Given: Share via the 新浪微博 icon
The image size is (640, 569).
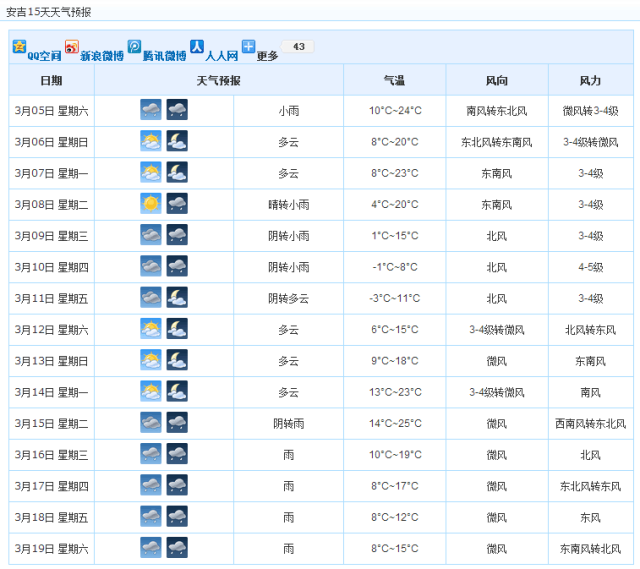Looking at the screenshot, I should [x=72, y=47].
